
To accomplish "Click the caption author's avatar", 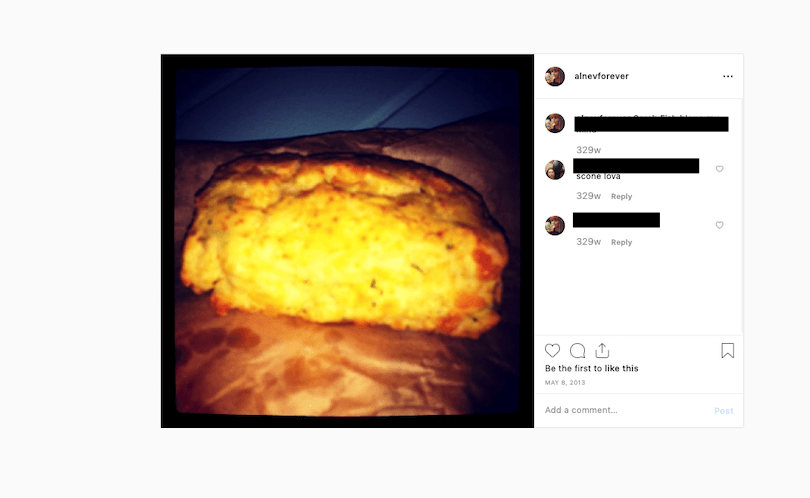I will (x=555, y=123).
